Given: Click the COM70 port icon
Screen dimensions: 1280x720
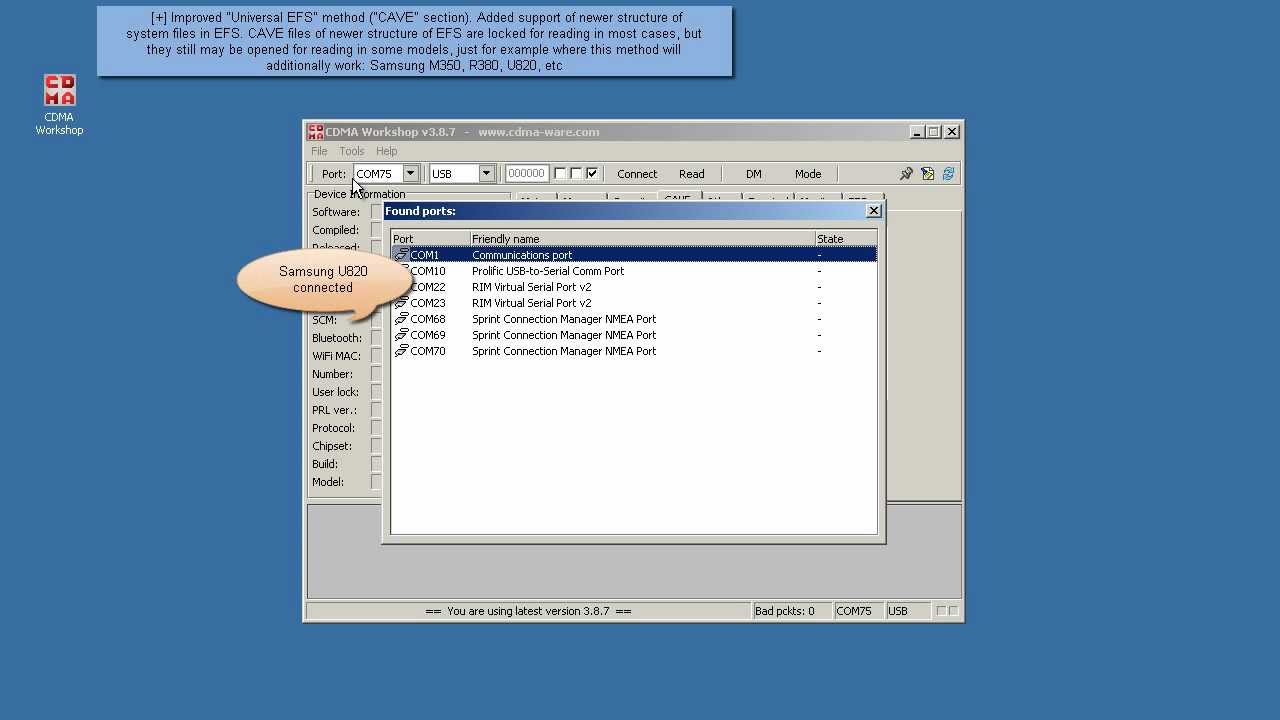Looking at the screenshot, I should click(x=401, y=351).
